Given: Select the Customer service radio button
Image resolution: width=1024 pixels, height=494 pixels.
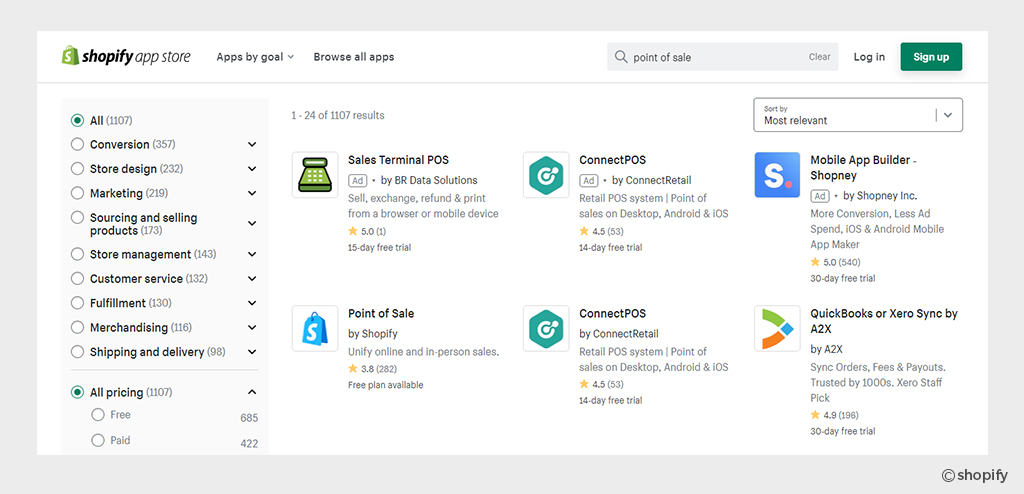Looking at the screenshot, I should [x=77, y=278].
